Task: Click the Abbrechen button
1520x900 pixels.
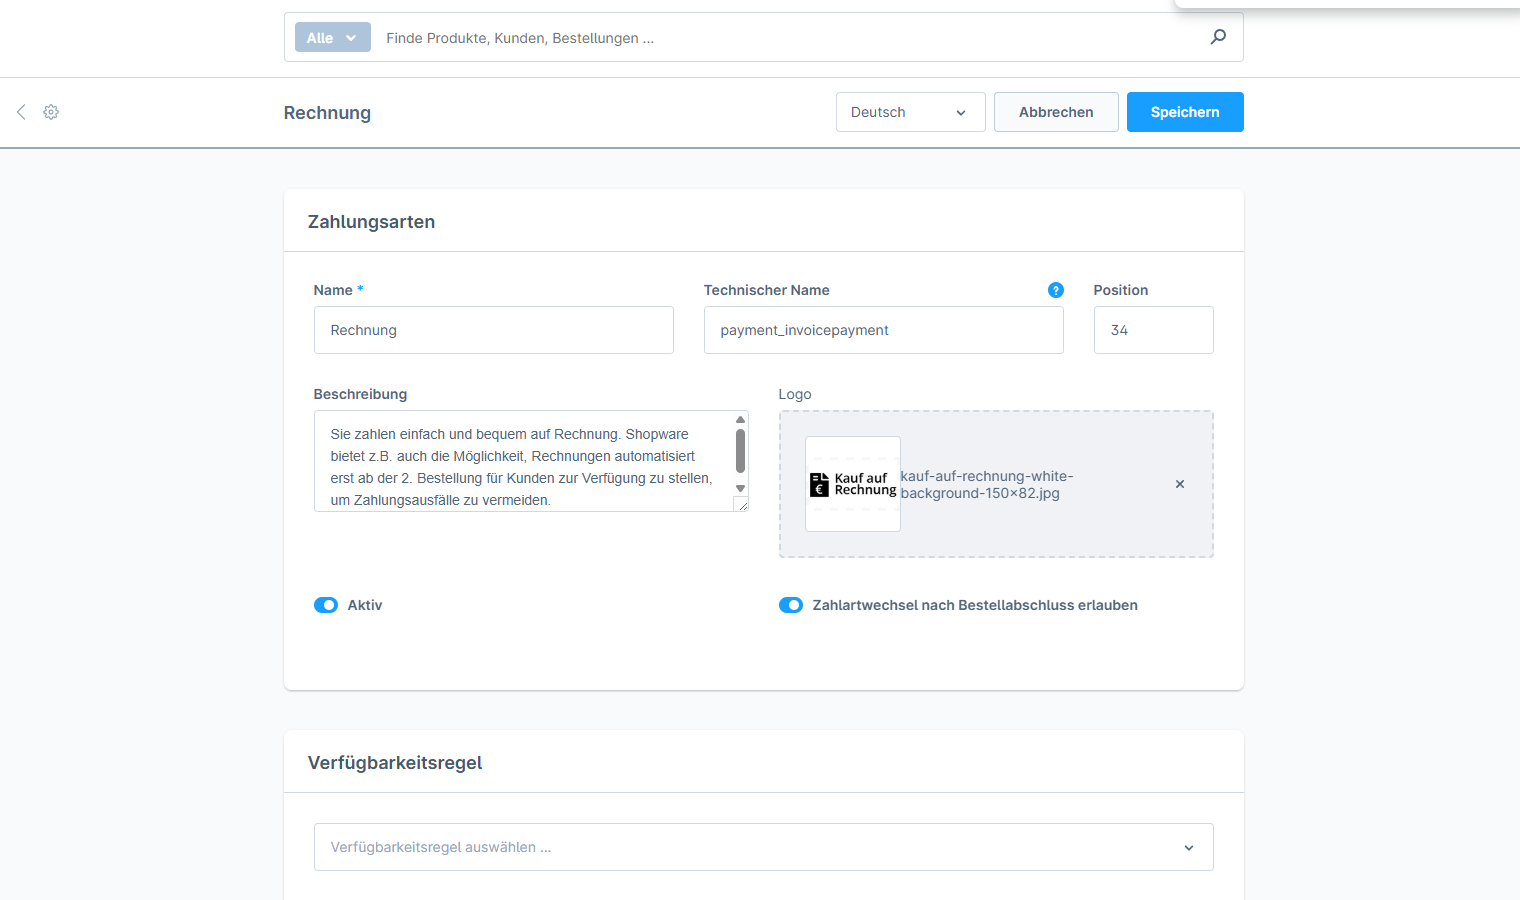Action: click(1056, 112)
